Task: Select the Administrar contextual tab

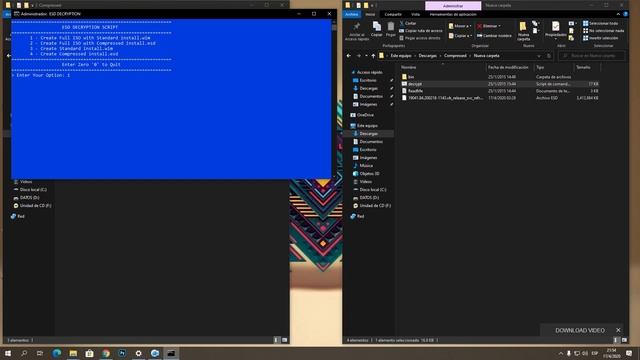Action: click(453, 6)
